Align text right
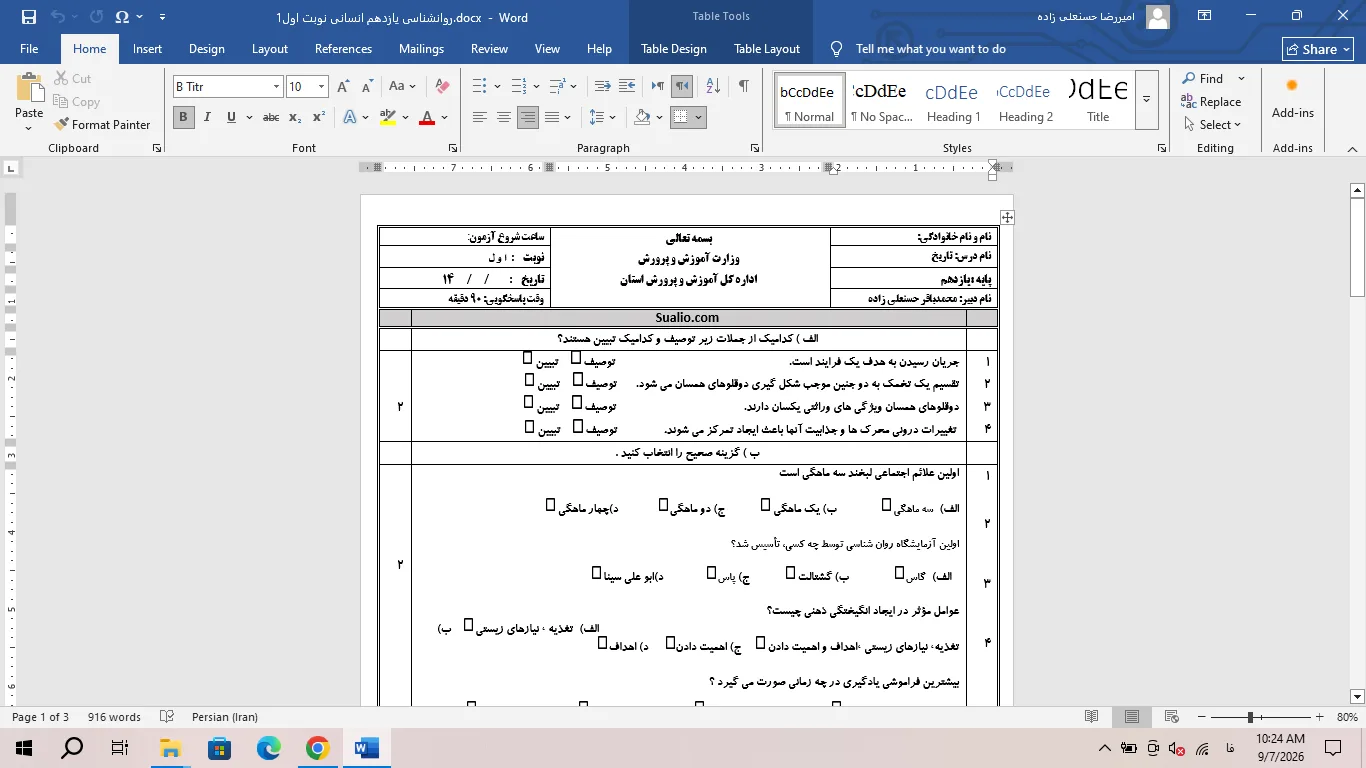This screenshot has height=768, width=1366. point(527,117)
